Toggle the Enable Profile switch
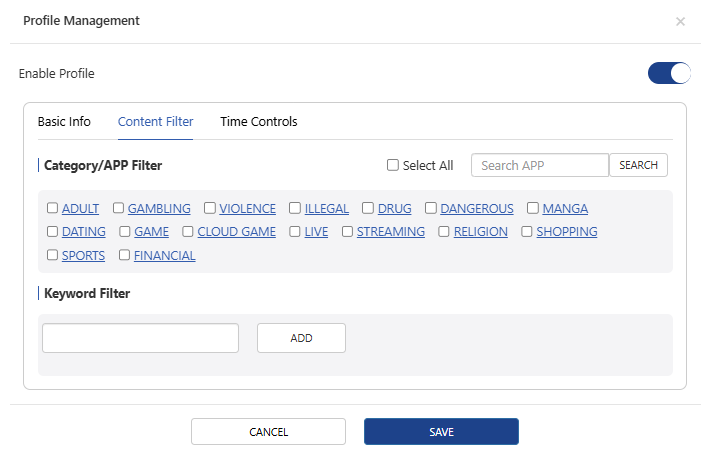The width and height of the screenshot is (711, 456). pos(669,73)
